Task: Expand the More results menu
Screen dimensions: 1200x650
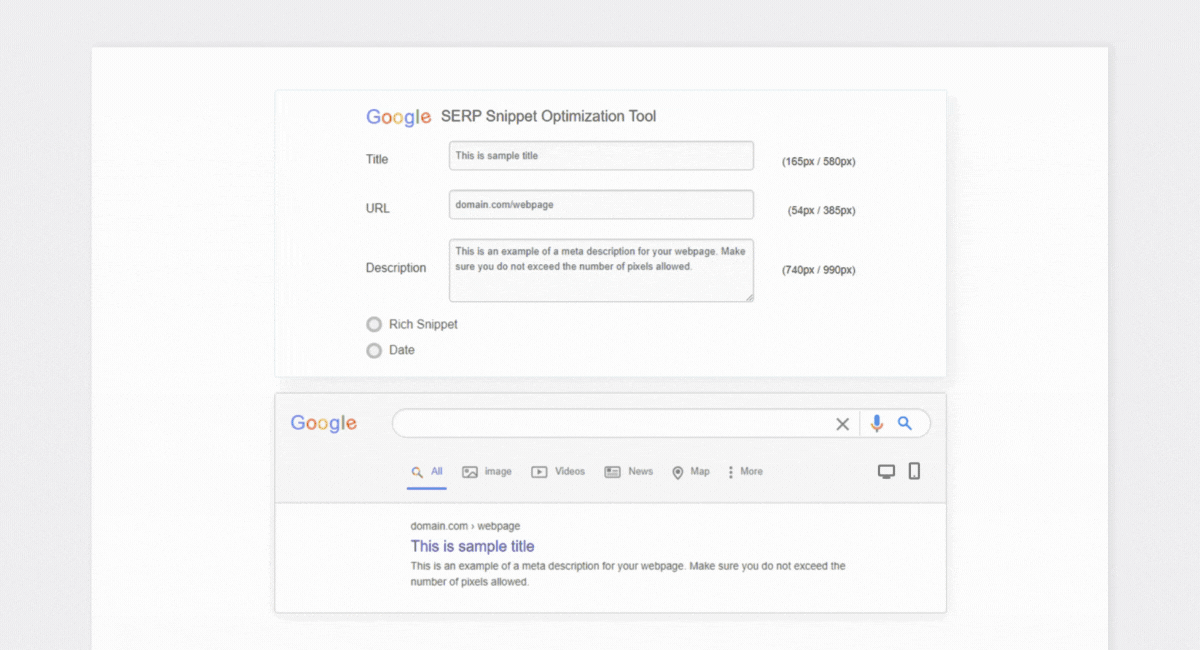Action: (x=745, y=472)
